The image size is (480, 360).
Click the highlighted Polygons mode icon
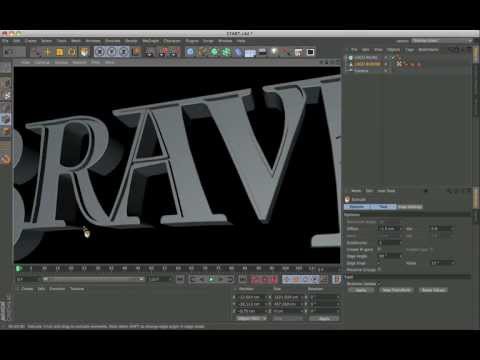(x=6, y=119)
